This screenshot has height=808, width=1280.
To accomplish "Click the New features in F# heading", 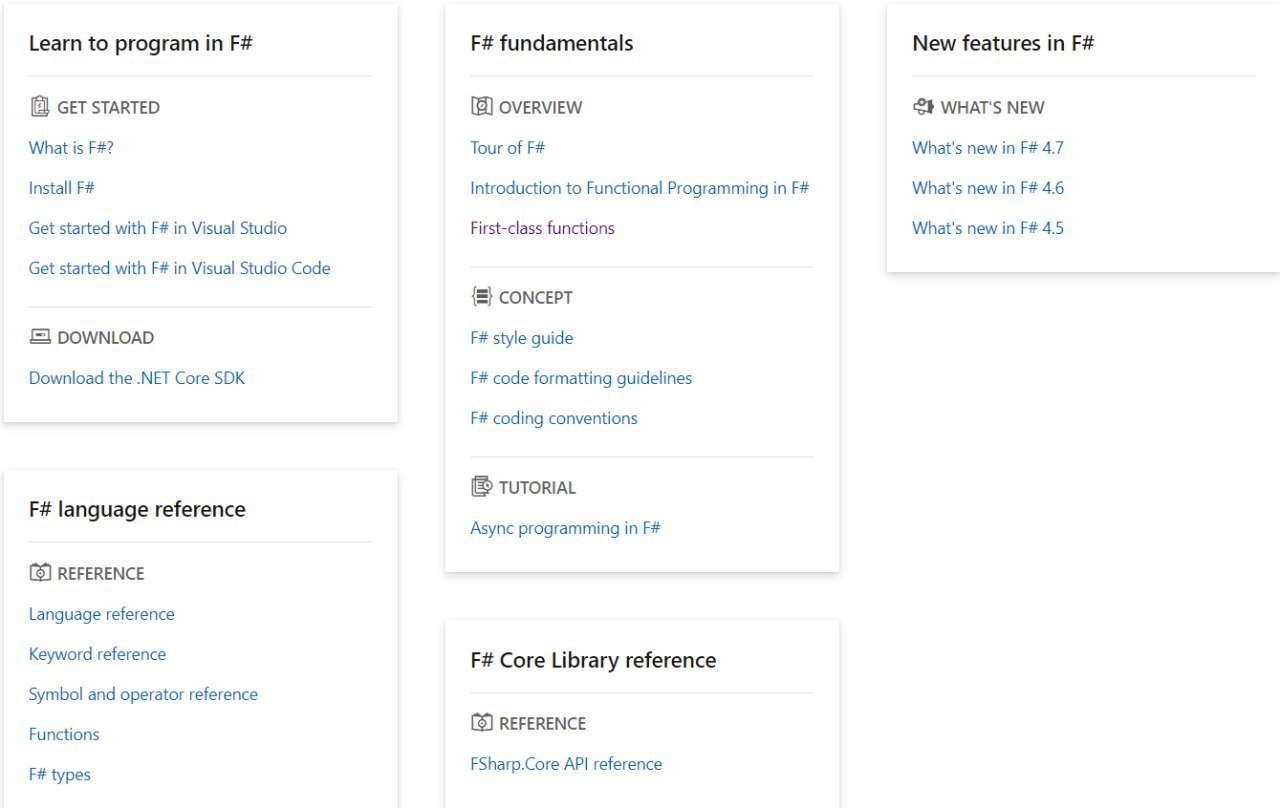I will [1003, 43].
